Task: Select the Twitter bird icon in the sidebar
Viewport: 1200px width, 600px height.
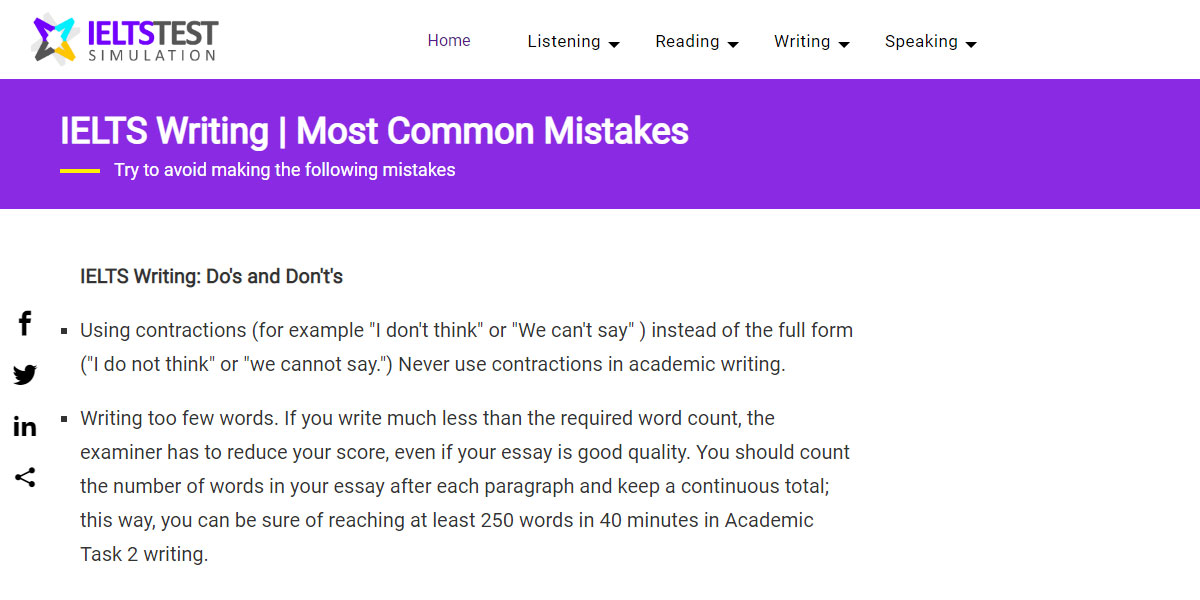Action: click(24, 374)
